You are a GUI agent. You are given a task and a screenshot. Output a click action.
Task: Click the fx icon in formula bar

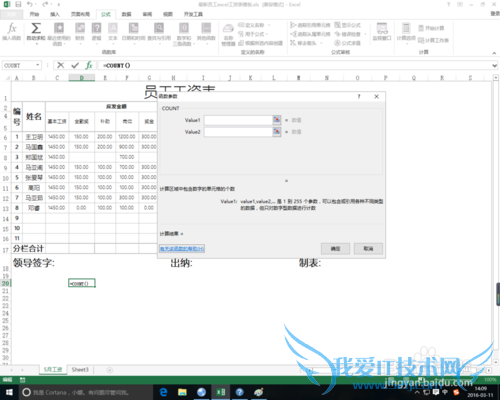89,65
